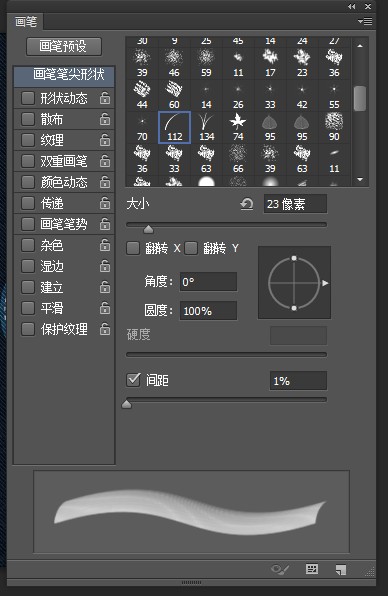Enable the 形状动态 checkbox

[x=28, y=98]
